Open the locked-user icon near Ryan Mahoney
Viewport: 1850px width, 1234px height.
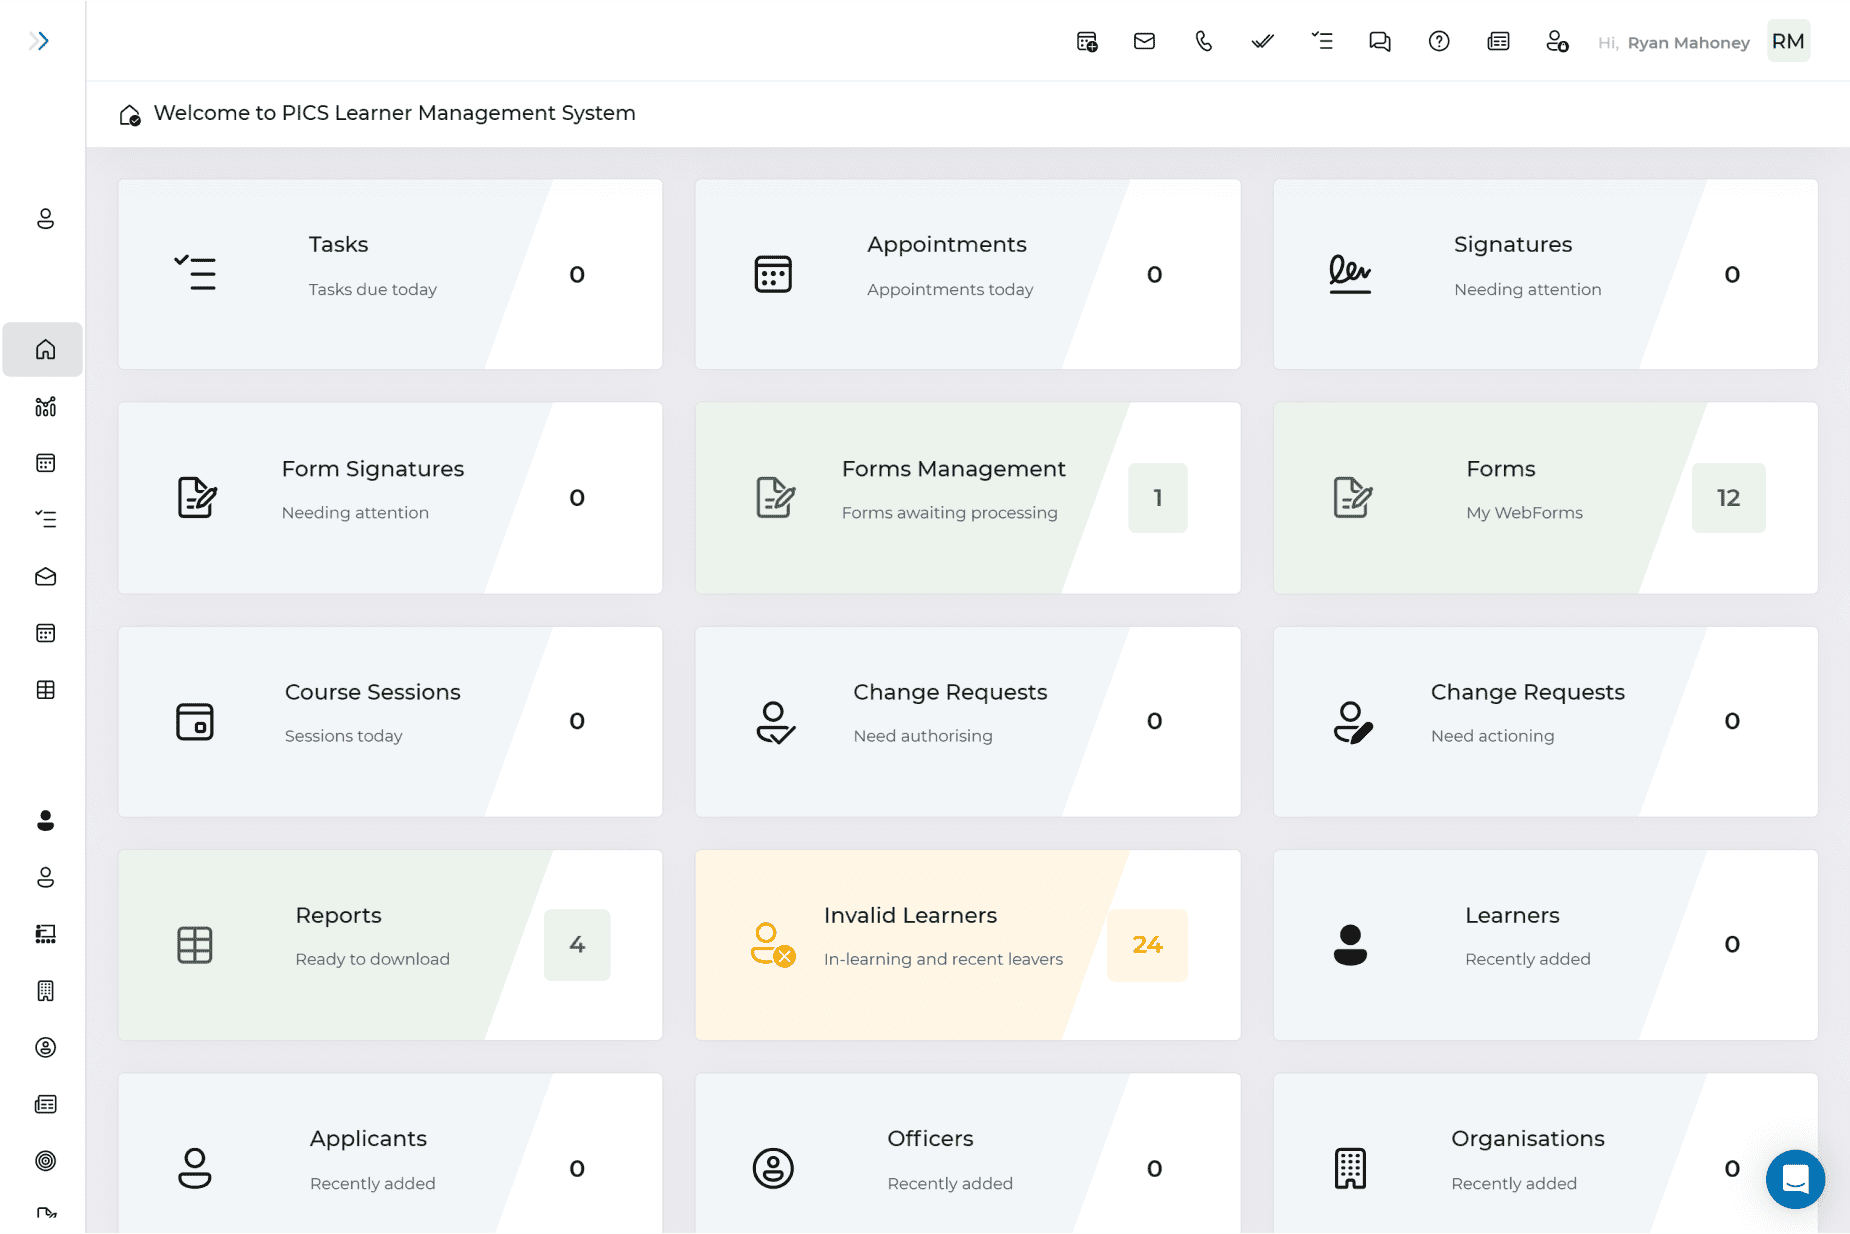click(1557, 41)
